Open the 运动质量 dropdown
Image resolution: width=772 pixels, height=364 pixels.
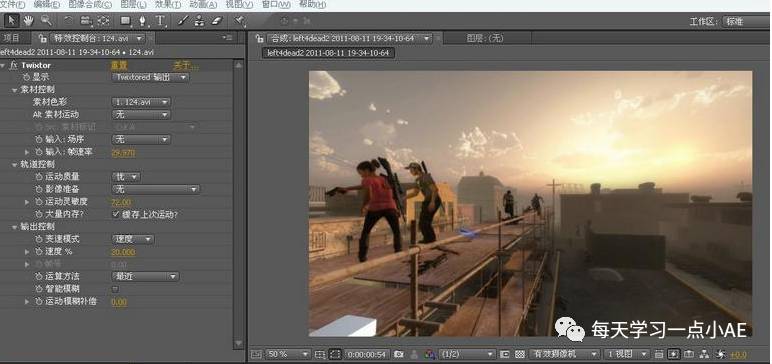tap(126, 176)
